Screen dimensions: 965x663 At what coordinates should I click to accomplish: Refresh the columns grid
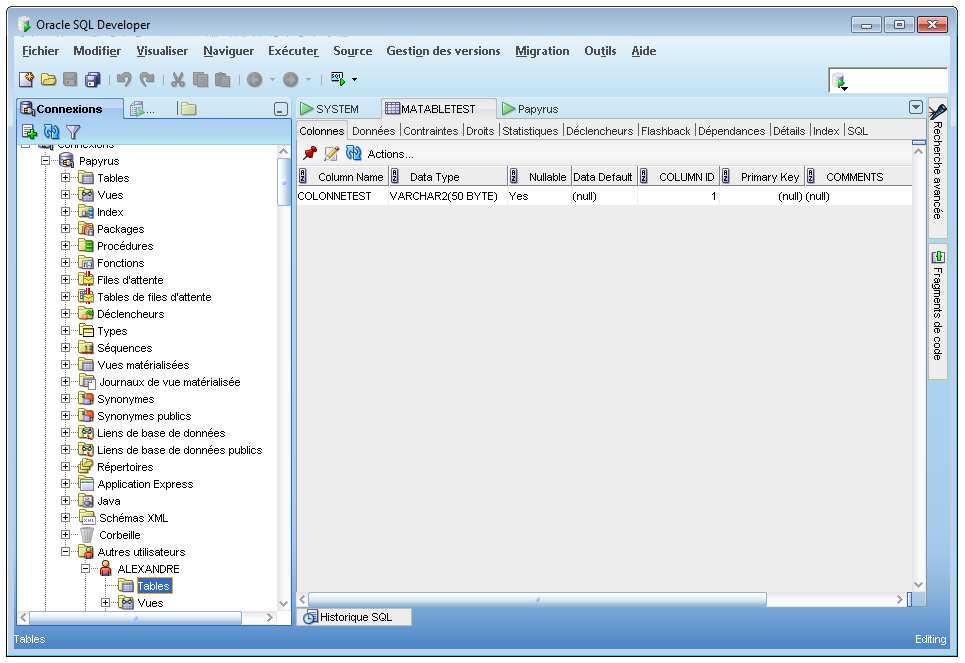[353, 153]
